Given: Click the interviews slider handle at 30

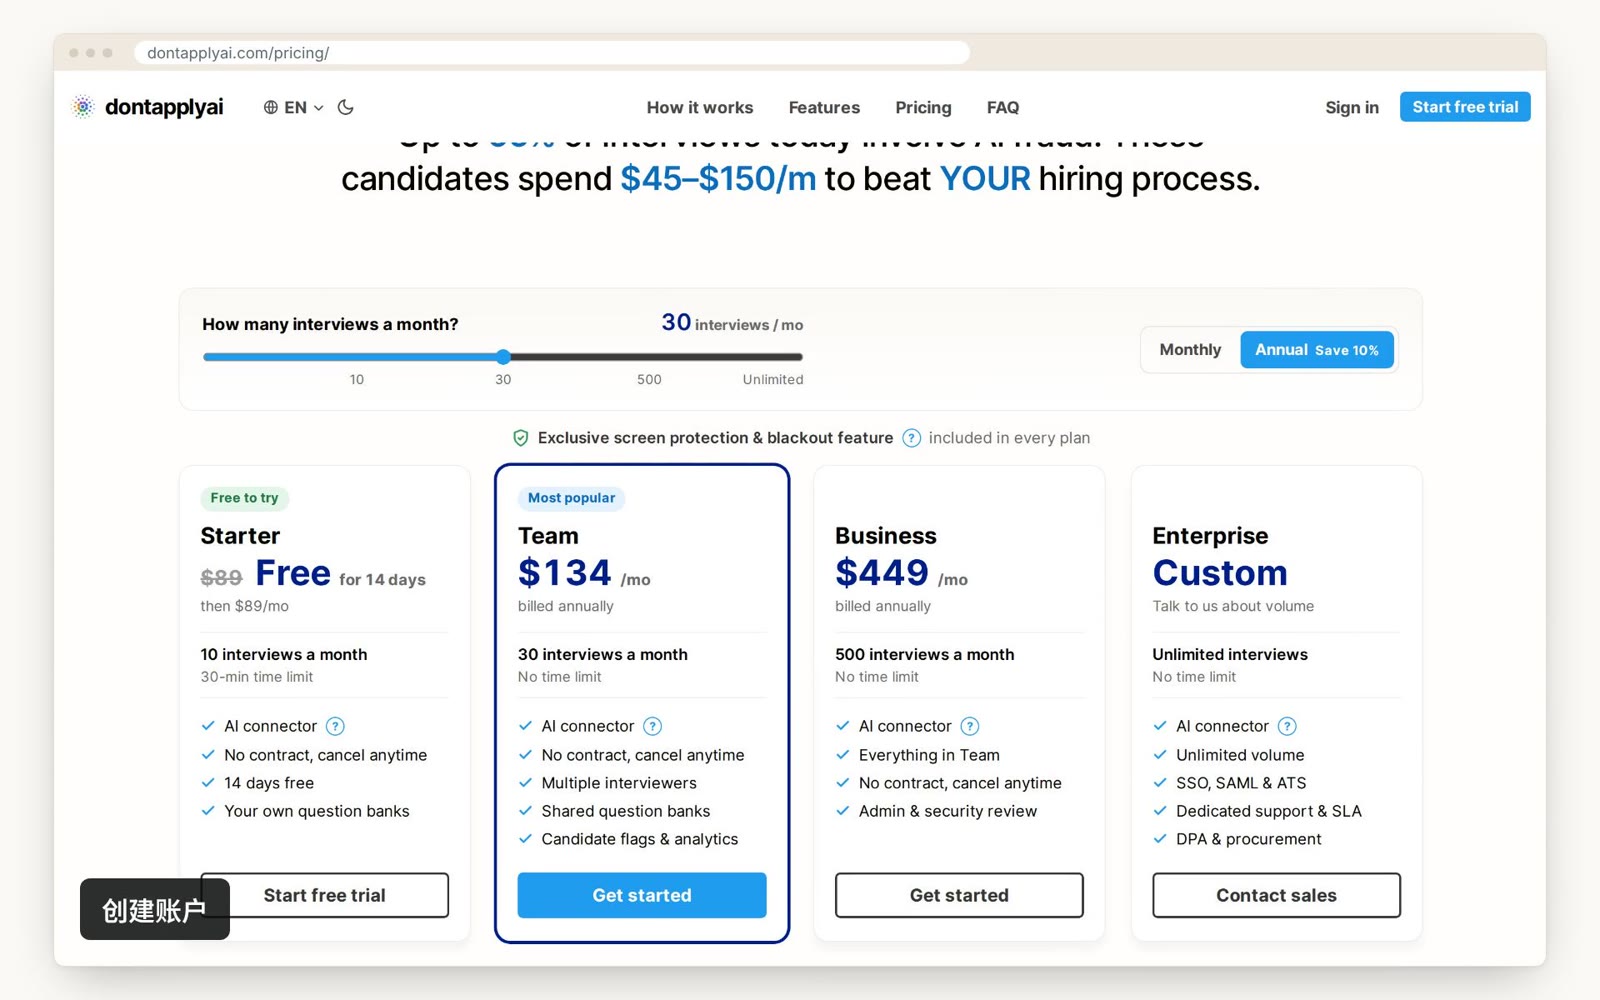Looking at the screenshot, I should pyautogui.click(x=504, y=357).
